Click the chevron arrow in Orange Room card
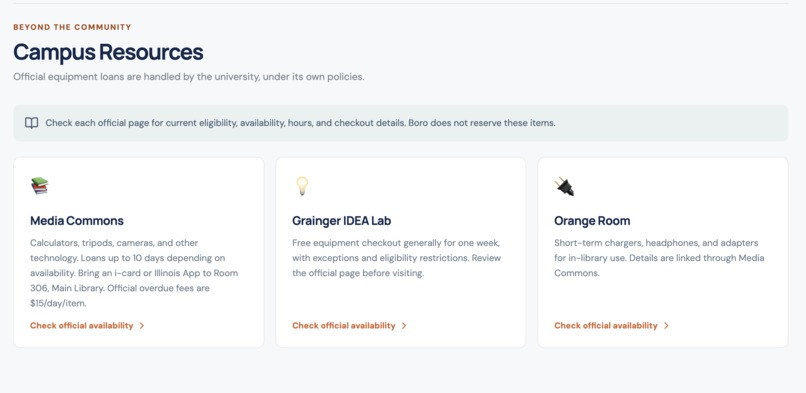 (x=666, y=326)
